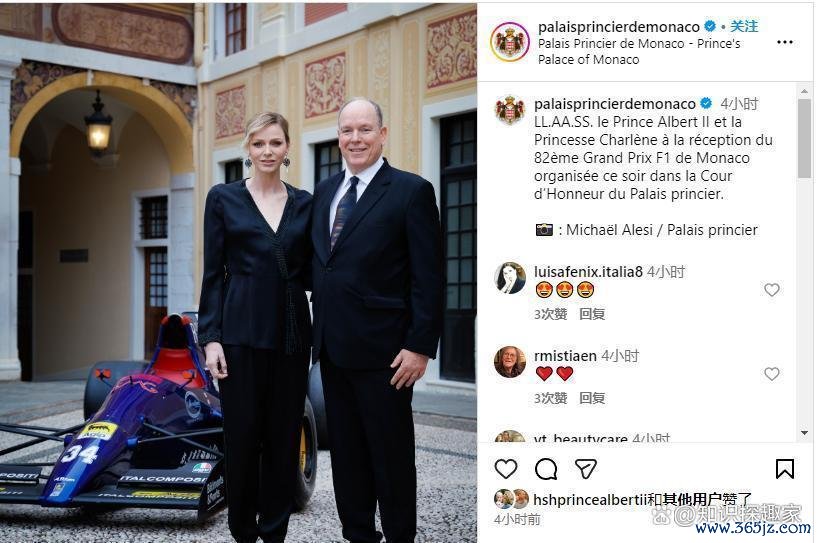Reply to rmistiaen's comment
This screenshot has height=543, width=818.
point(592,399)
